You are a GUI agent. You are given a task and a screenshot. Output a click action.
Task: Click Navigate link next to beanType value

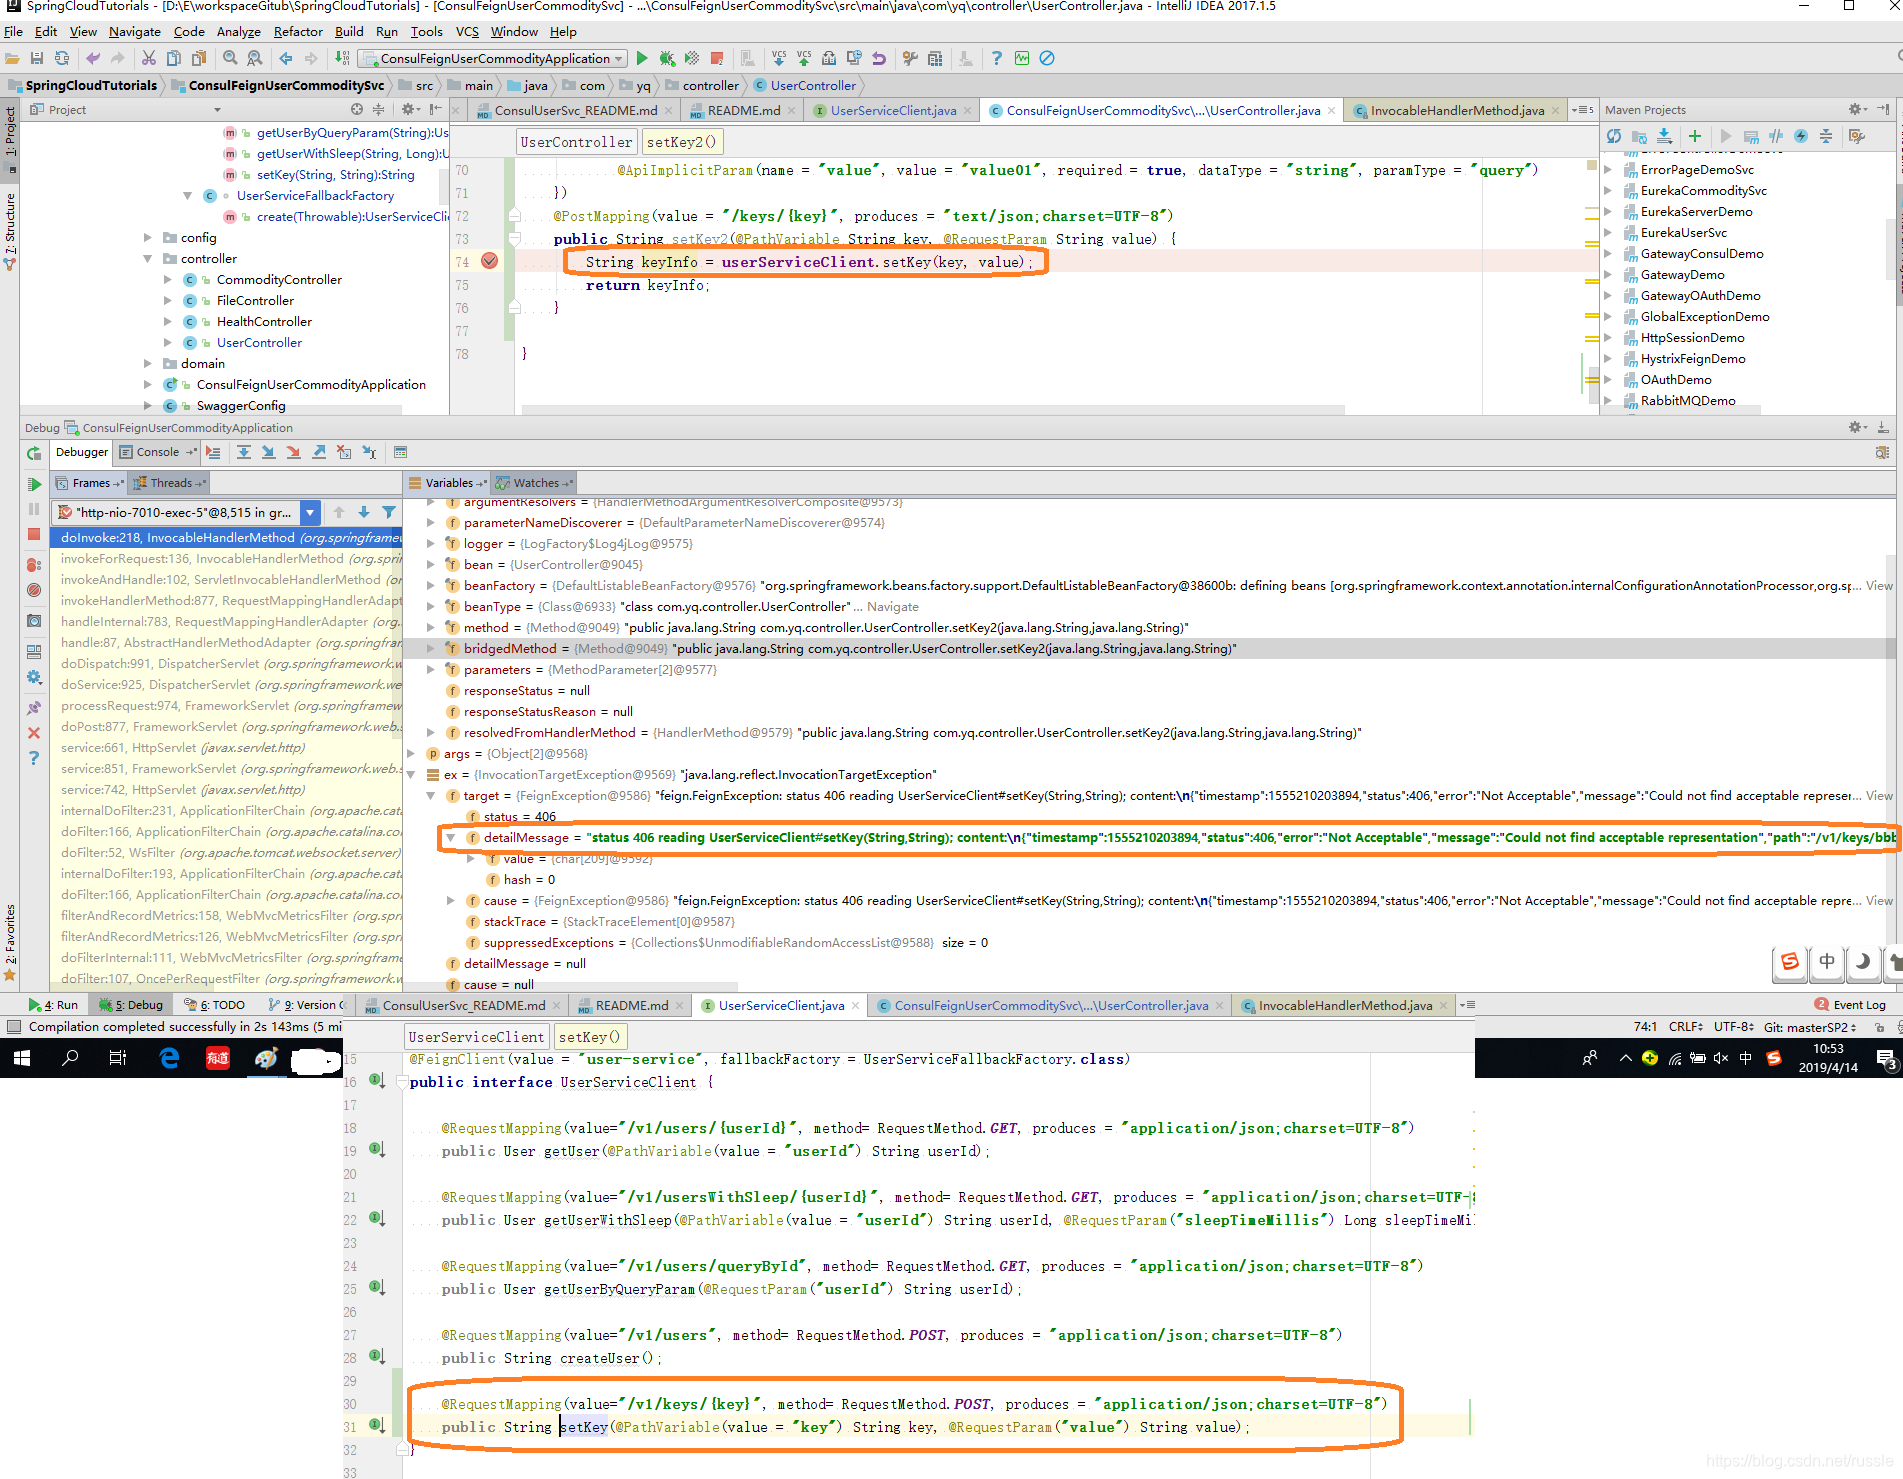(893, 607)
